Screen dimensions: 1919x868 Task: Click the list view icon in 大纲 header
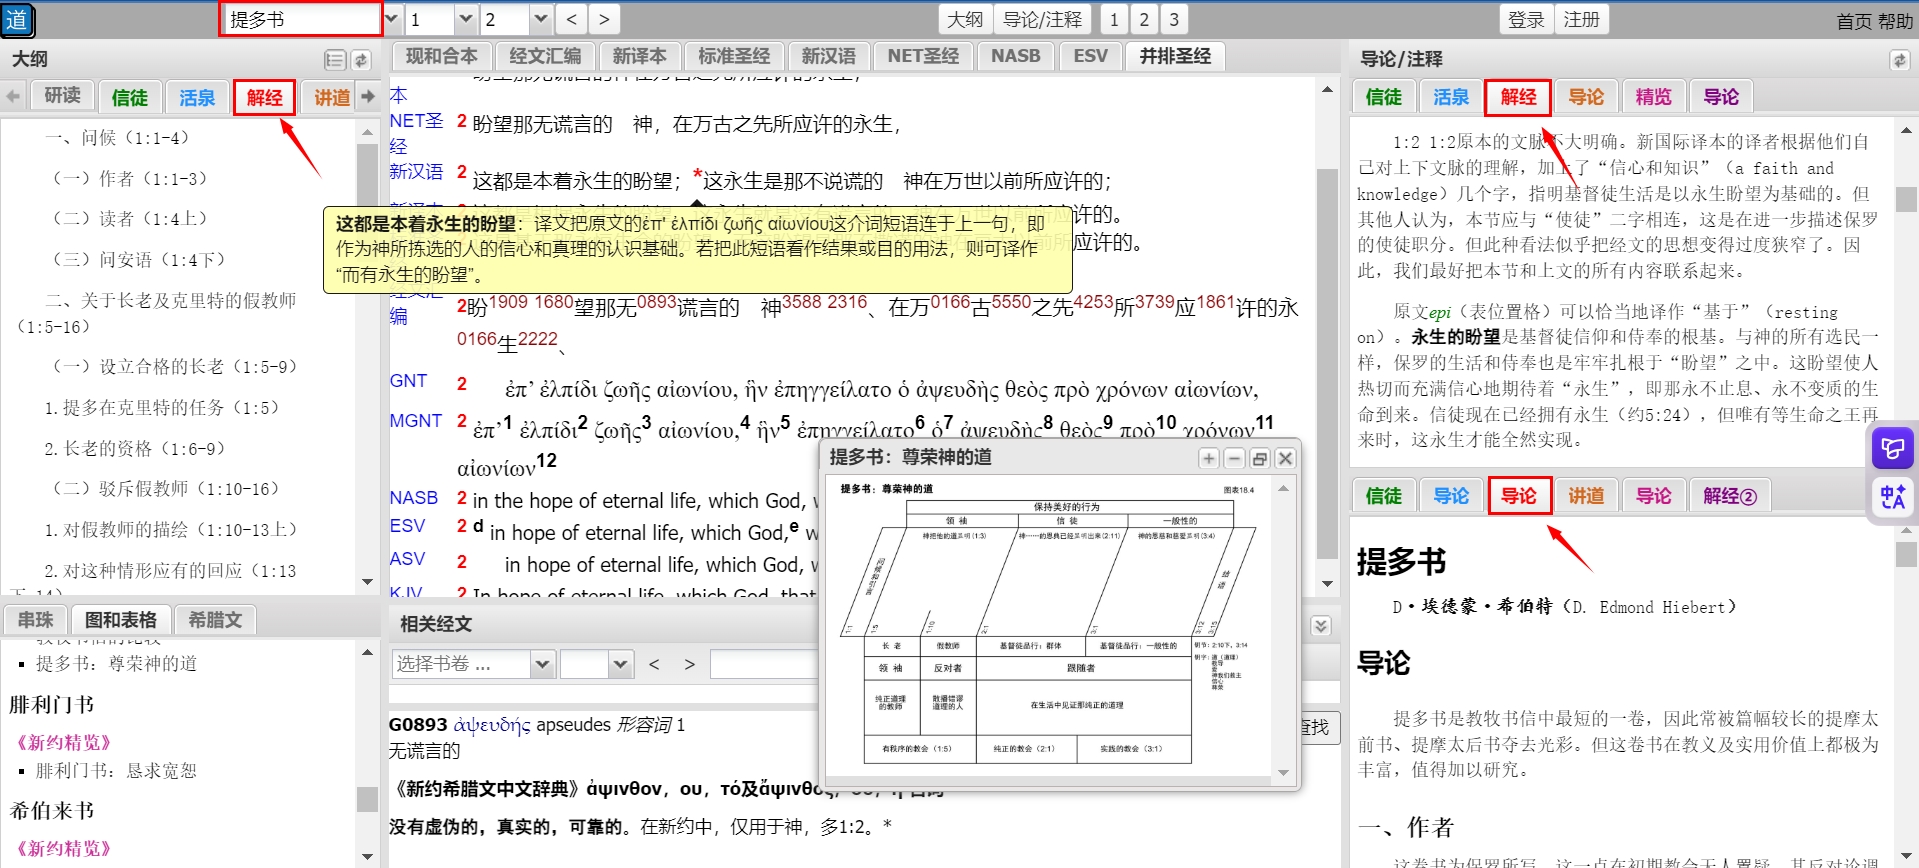pyautogui.click(x=335, y=60)
